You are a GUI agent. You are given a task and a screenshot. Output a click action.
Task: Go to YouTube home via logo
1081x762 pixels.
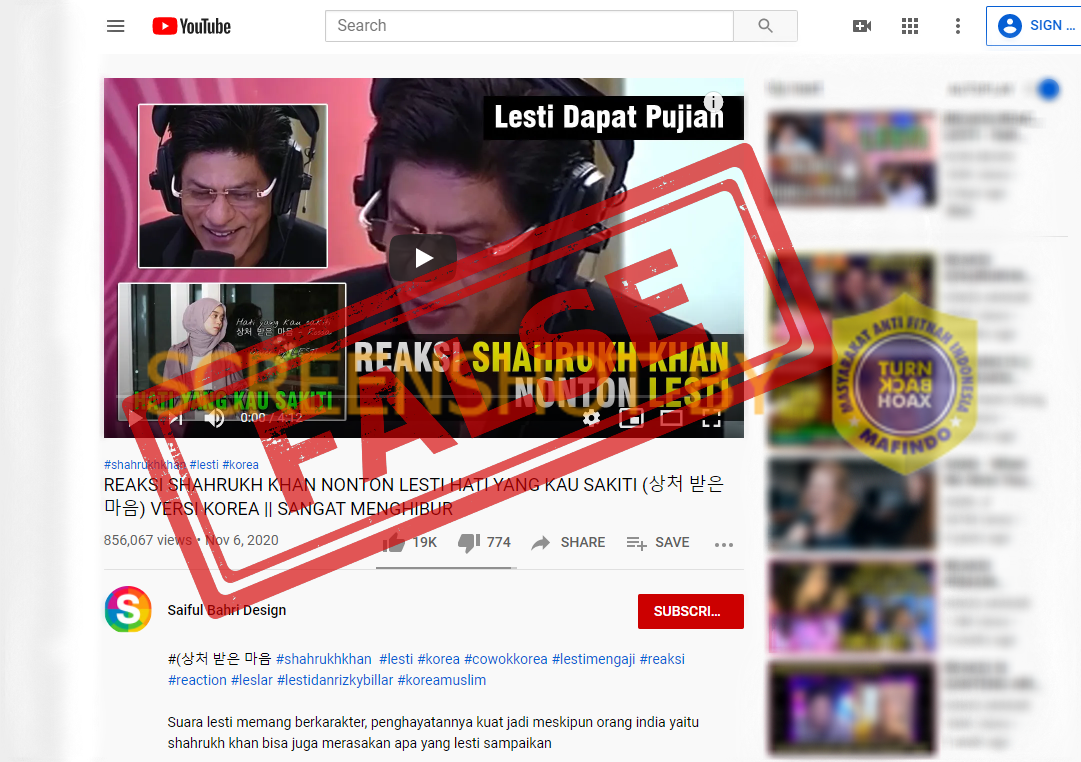click(x=192, y=26)
